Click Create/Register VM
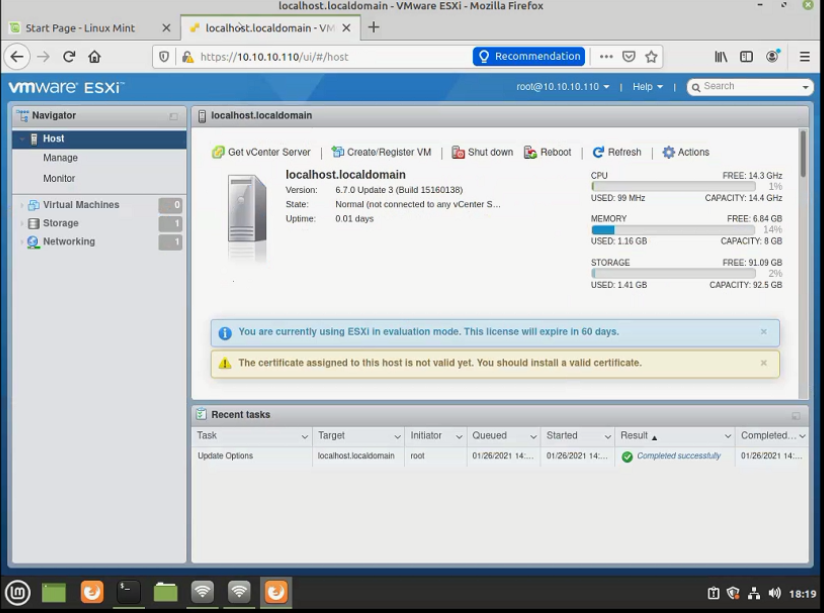824x613 pixels. click(382, 152)
